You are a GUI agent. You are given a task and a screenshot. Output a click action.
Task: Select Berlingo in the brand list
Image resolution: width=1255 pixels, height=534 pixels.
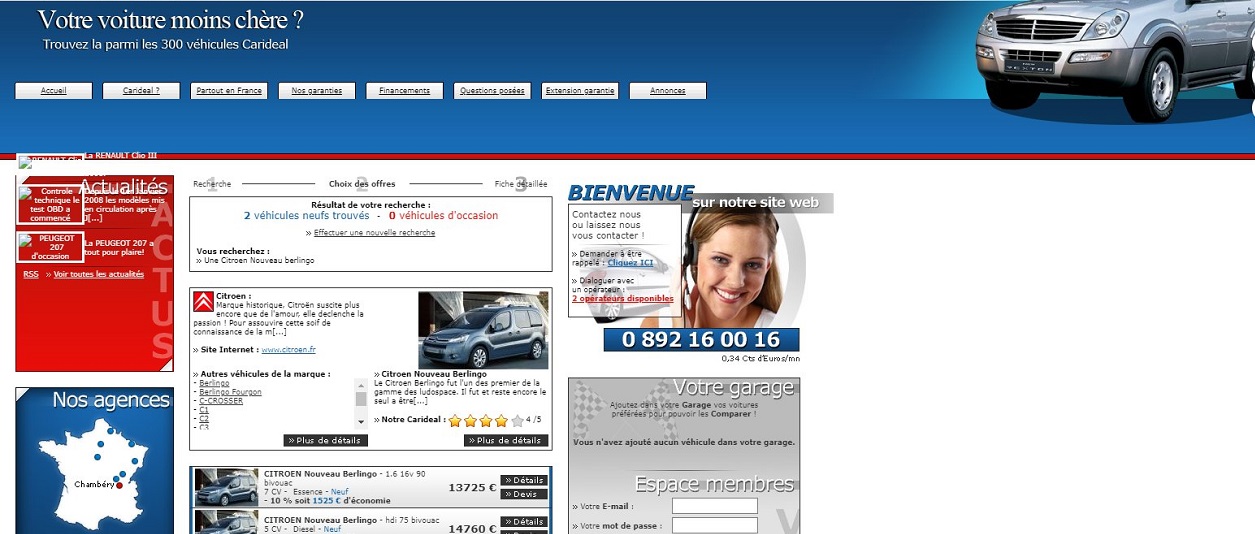coord(214,383)
